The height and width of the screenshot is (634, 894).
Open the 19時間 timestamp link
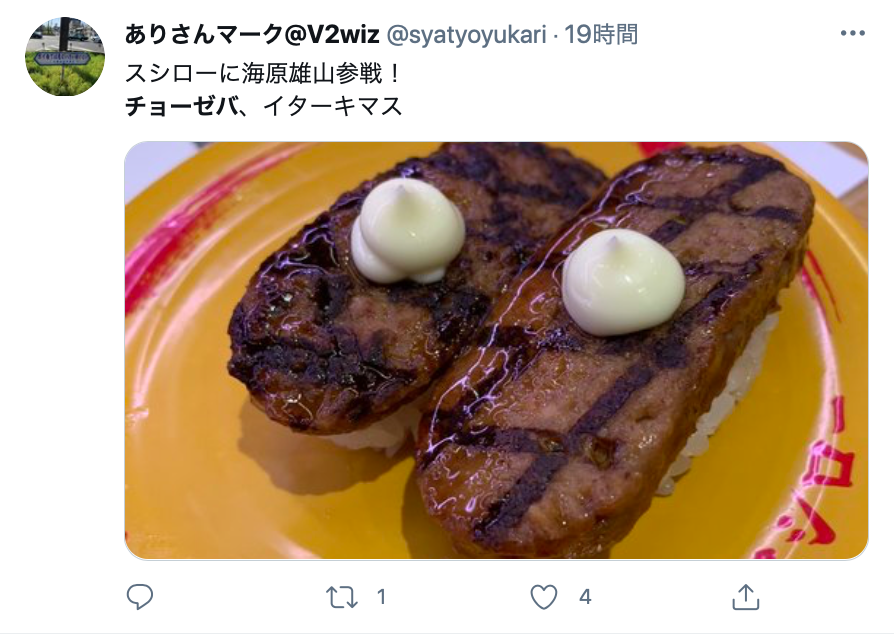(601, 35)
